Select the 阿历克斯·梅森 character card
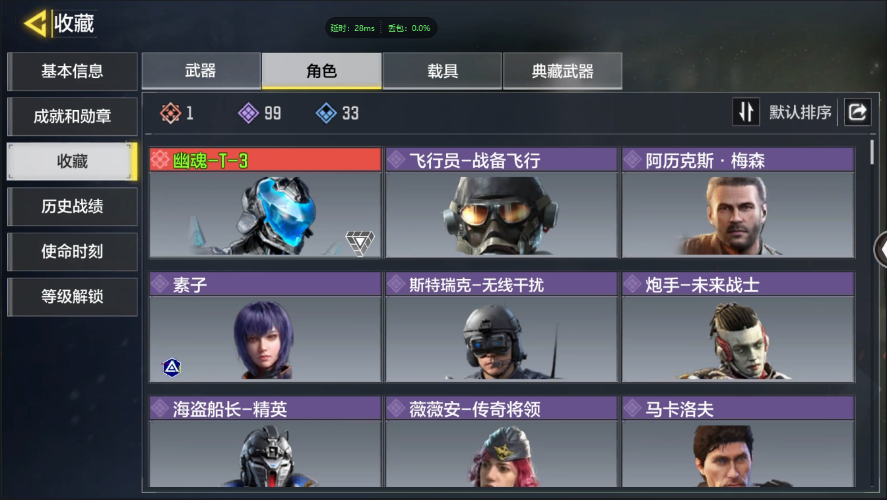This screenshot has width=887, height=500. [738, 203]
